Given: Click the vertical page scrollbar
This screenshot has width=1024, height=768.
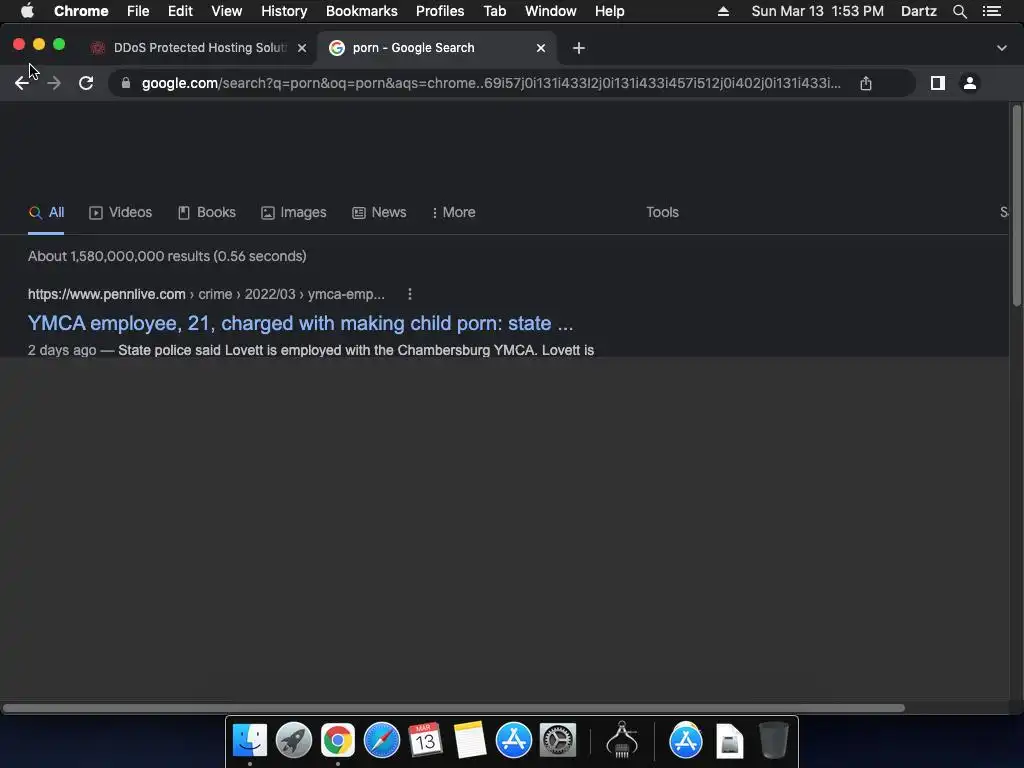Looking at the screenshot, I should (x=1016, y=205).
